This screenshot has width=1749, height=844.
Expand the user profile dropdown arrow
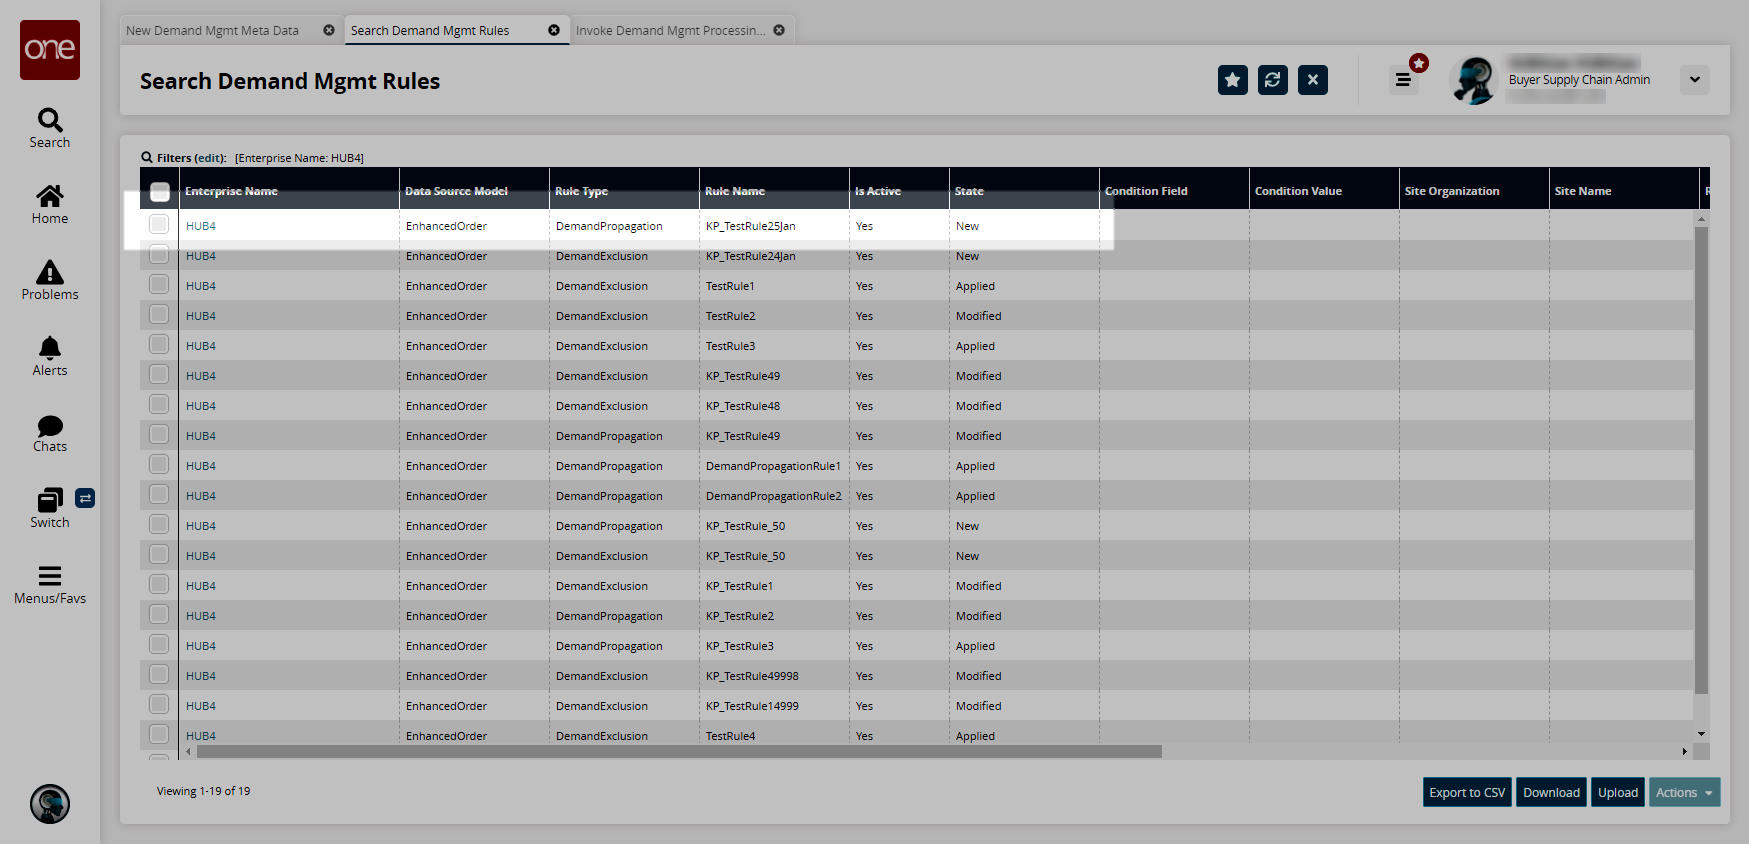pos(1694,80)
